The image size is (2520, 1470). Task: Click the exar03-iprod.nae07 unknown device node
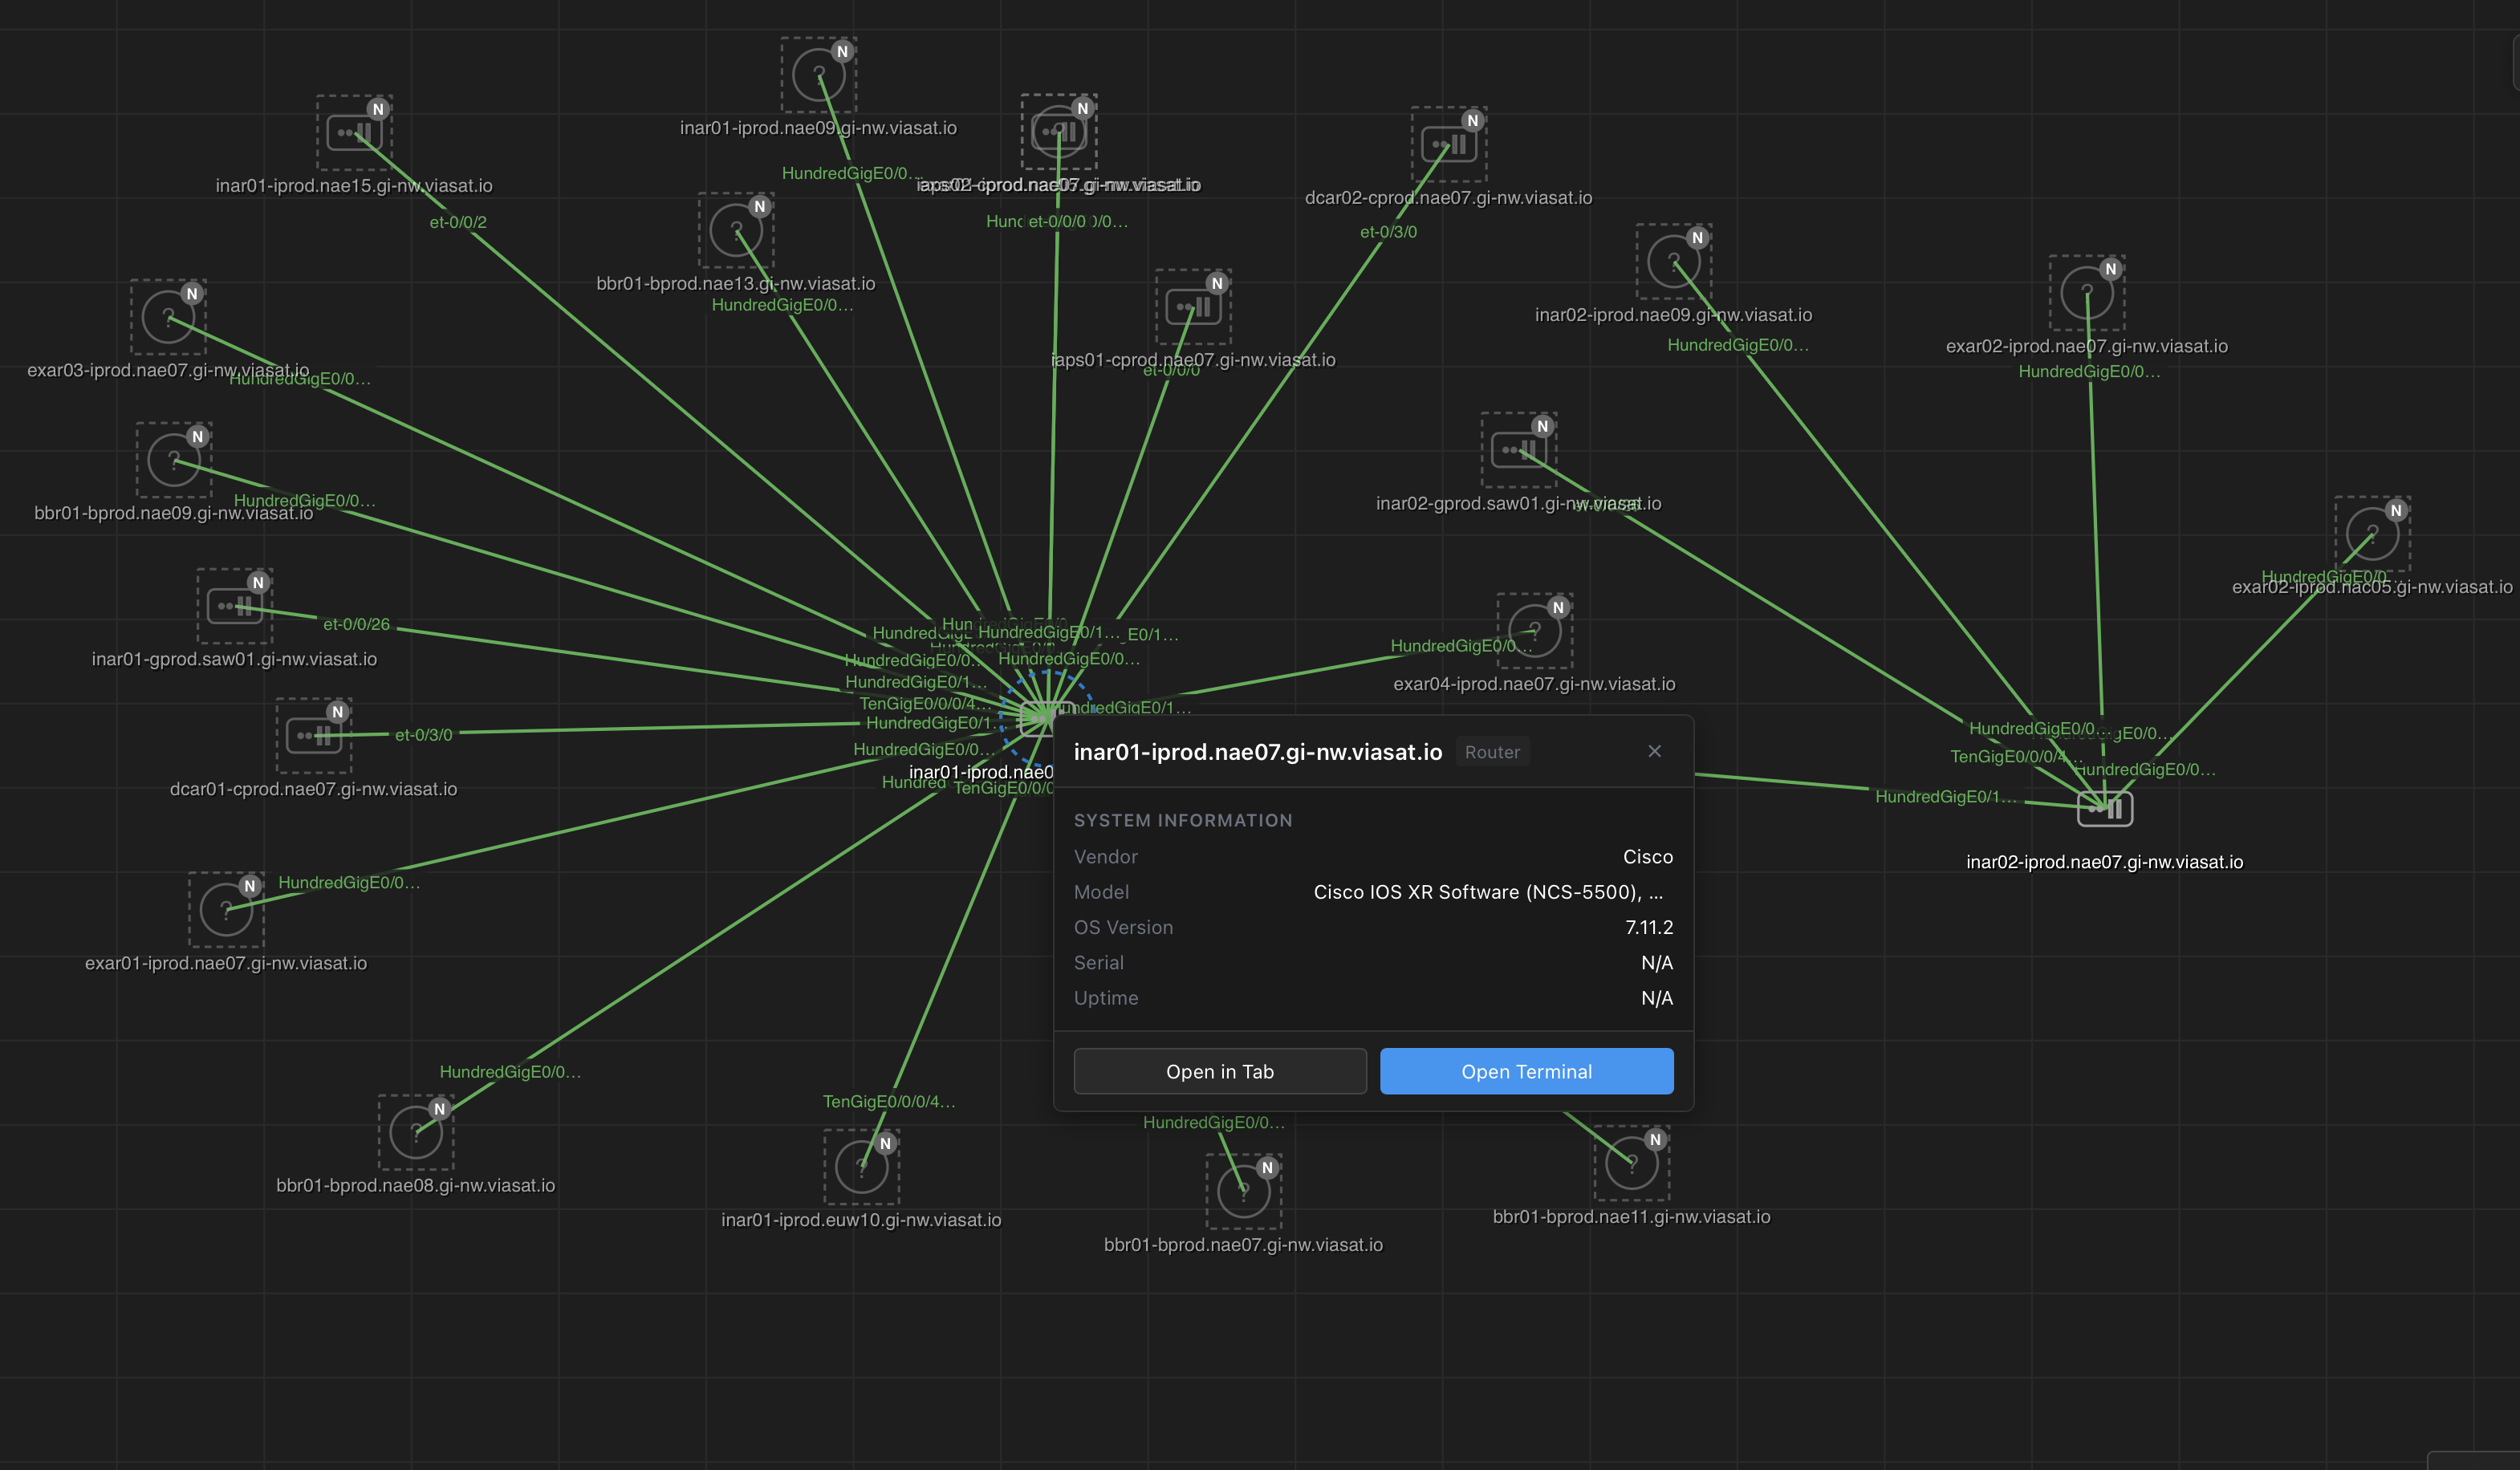click(x=168, y=317)
